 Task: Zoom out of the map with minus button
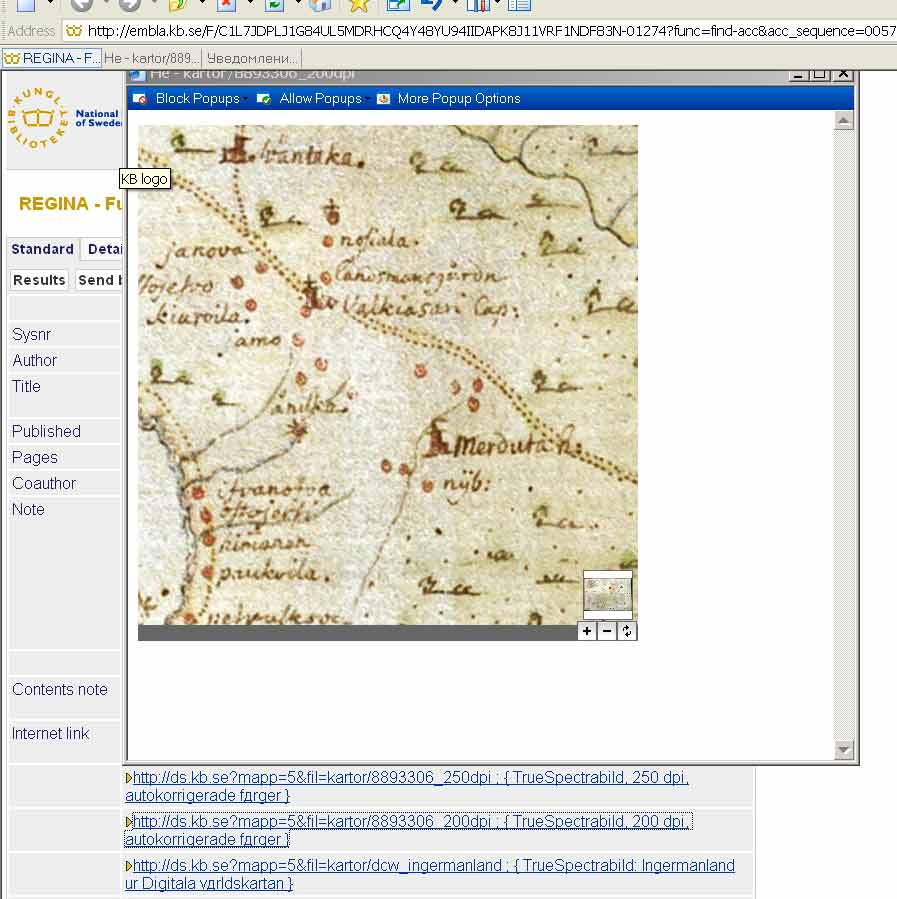(x=607, y=631)
